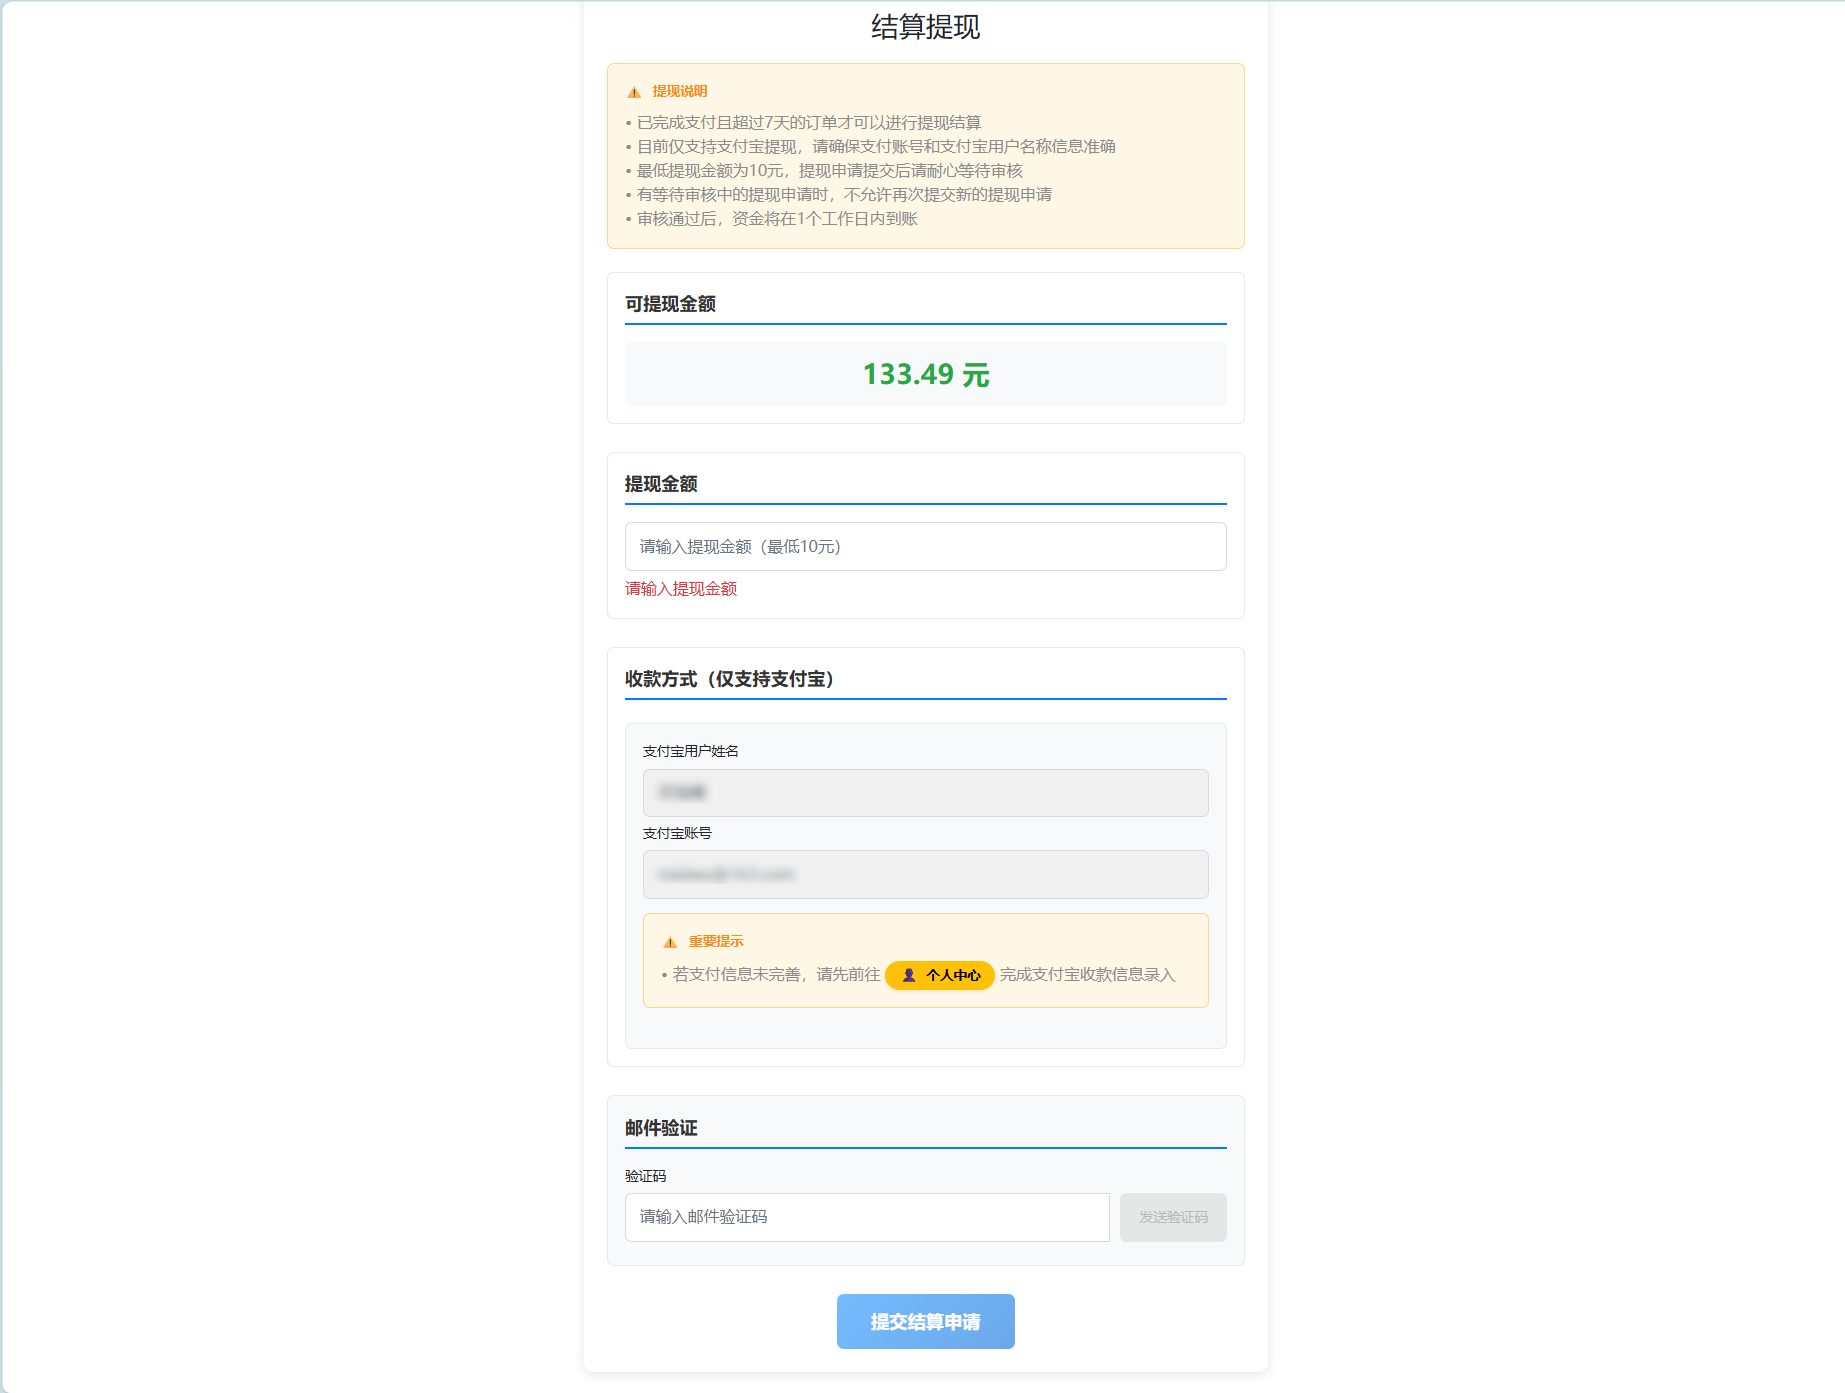Click the red 请输入提现金额 error message
This screenshot has width=1845, height=1393.
pos(681,589)
